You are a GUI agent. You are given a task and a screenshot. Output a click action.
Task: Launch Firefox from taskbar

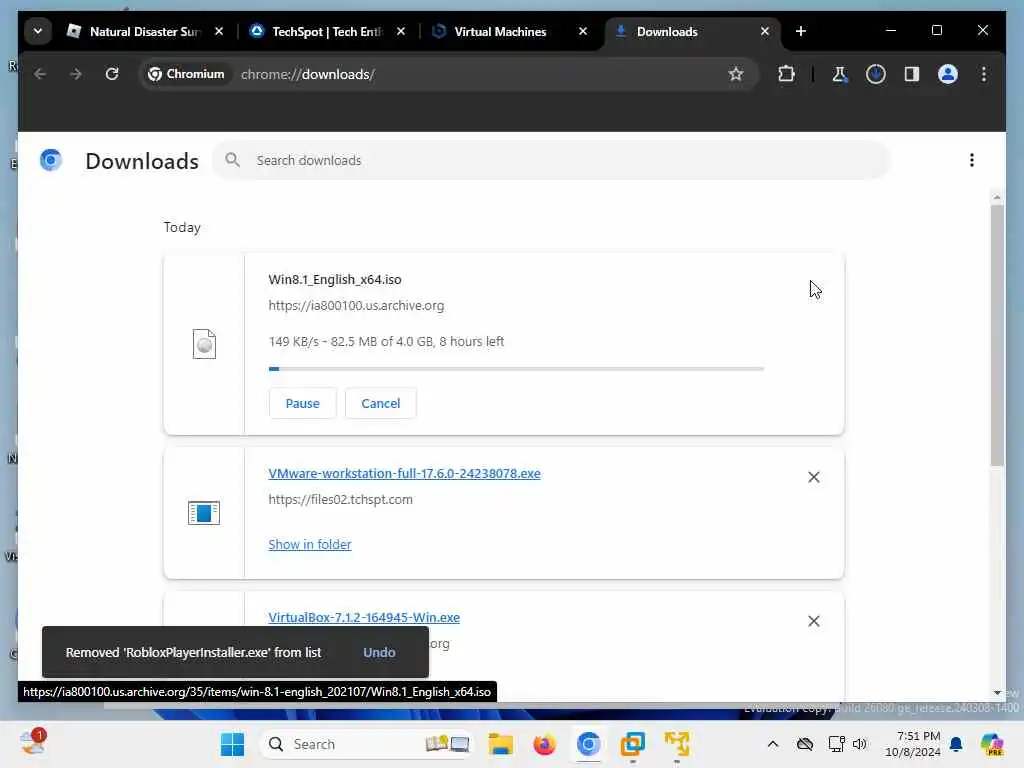(544, 744)
